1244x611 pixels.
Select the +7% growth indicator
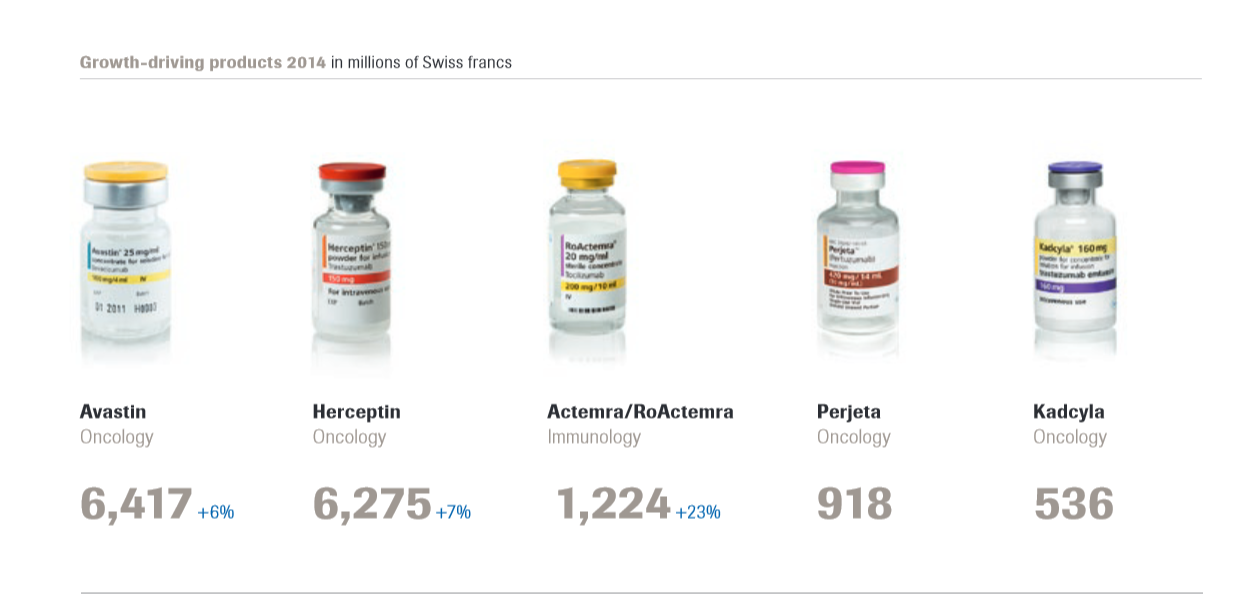point(453,512)
